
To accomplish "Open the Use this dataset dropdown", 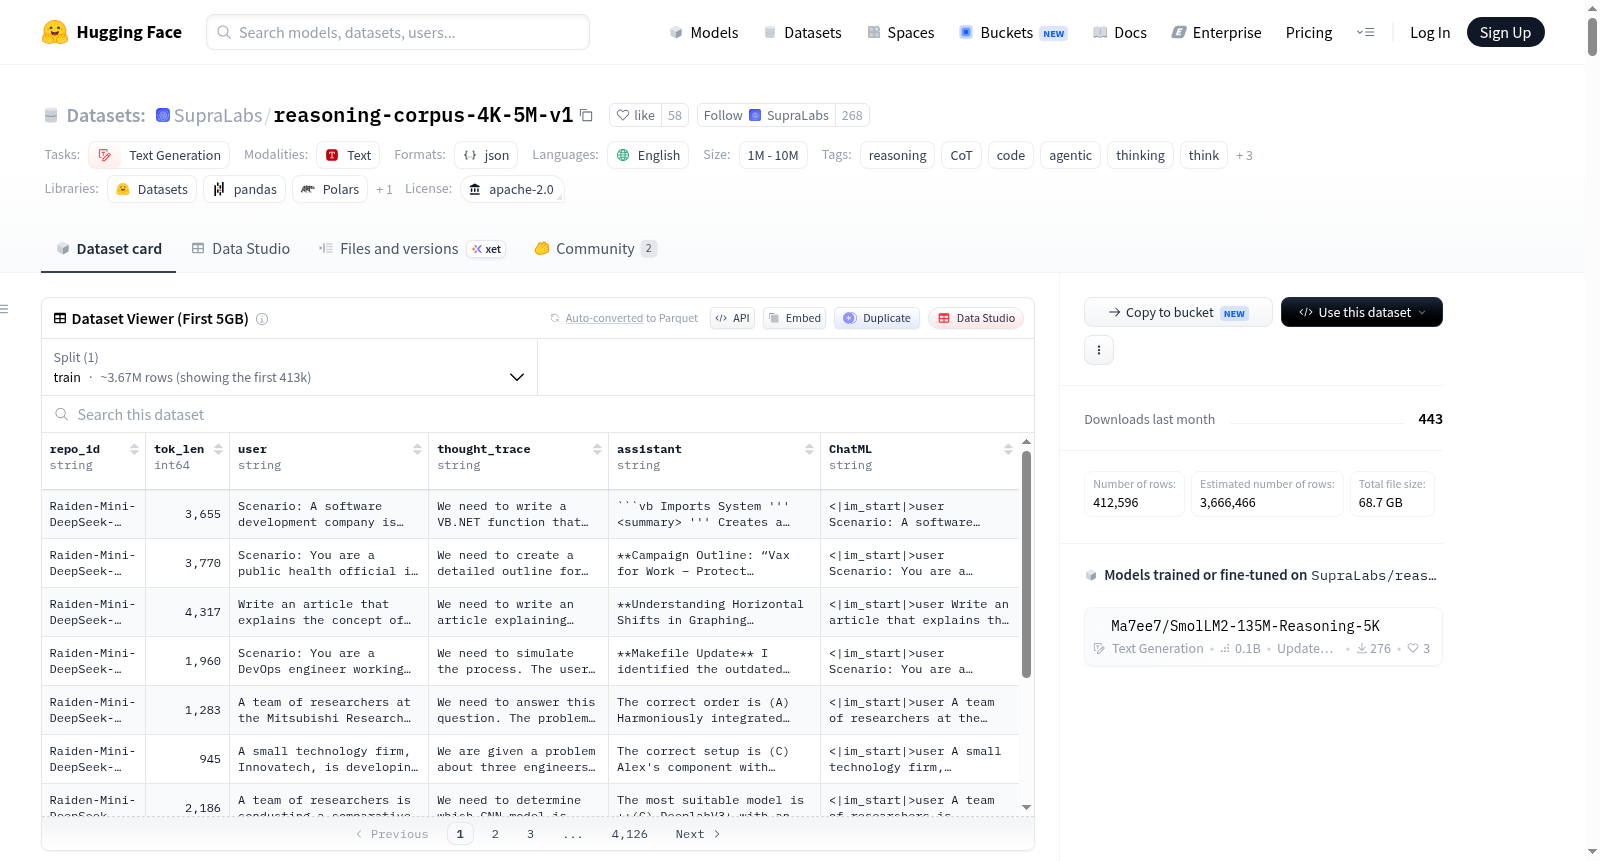I will coord(1361,312).
